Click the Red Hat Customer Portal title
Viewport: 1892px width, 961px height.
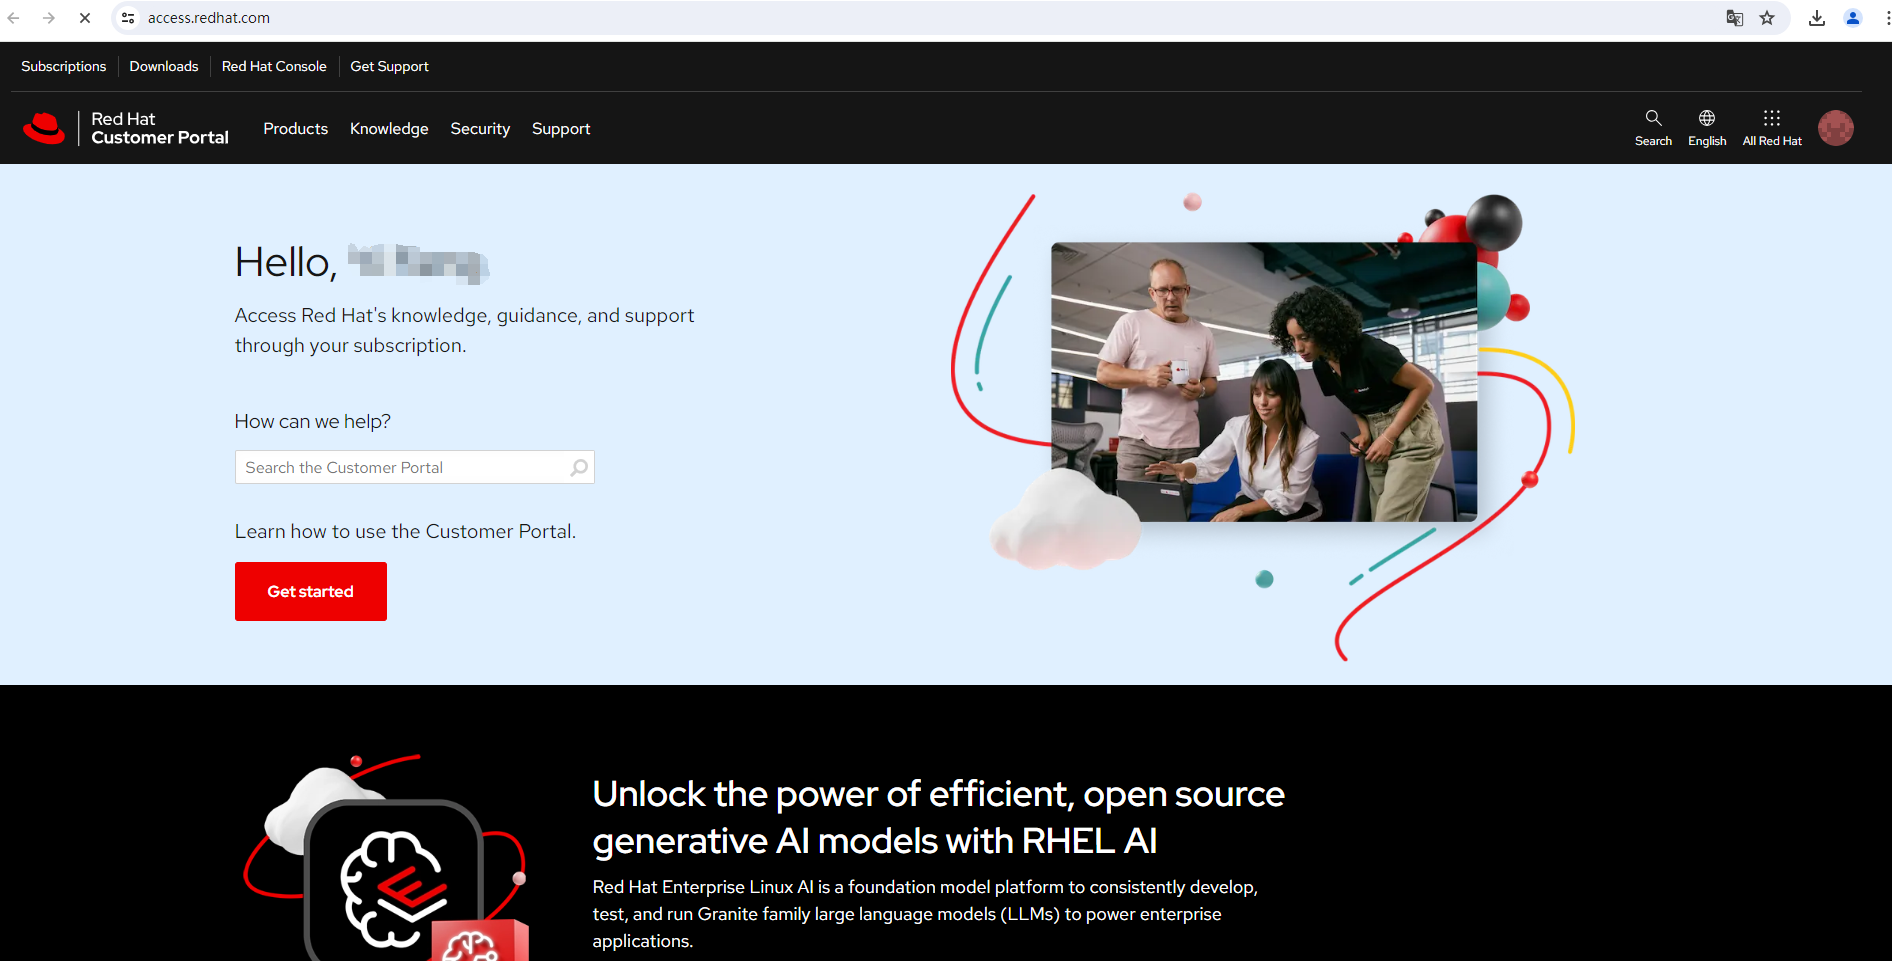pyautogui.click(x=160, y=128)
